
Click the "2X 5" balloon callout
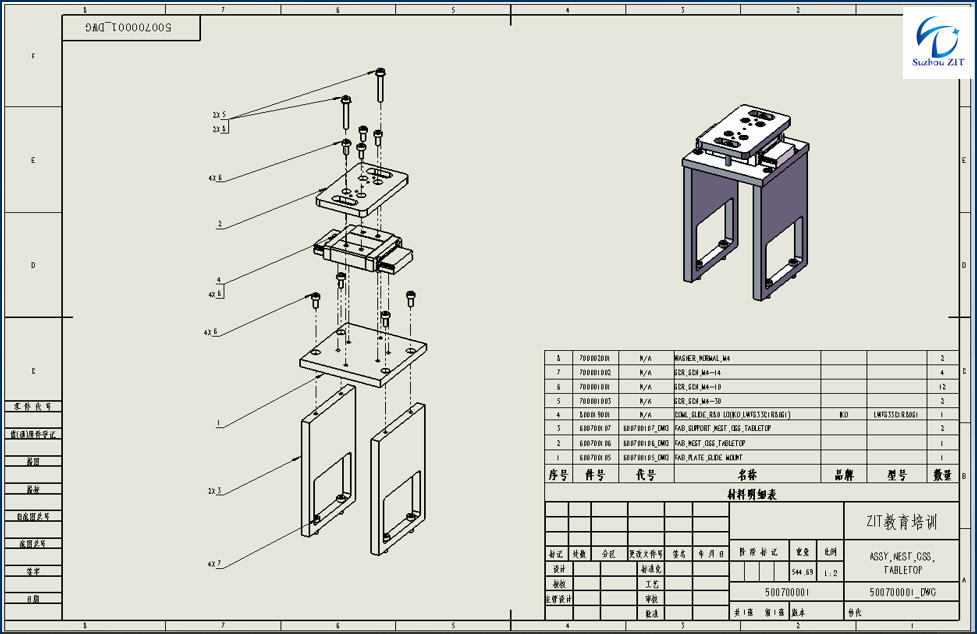[x=218, y=114]
